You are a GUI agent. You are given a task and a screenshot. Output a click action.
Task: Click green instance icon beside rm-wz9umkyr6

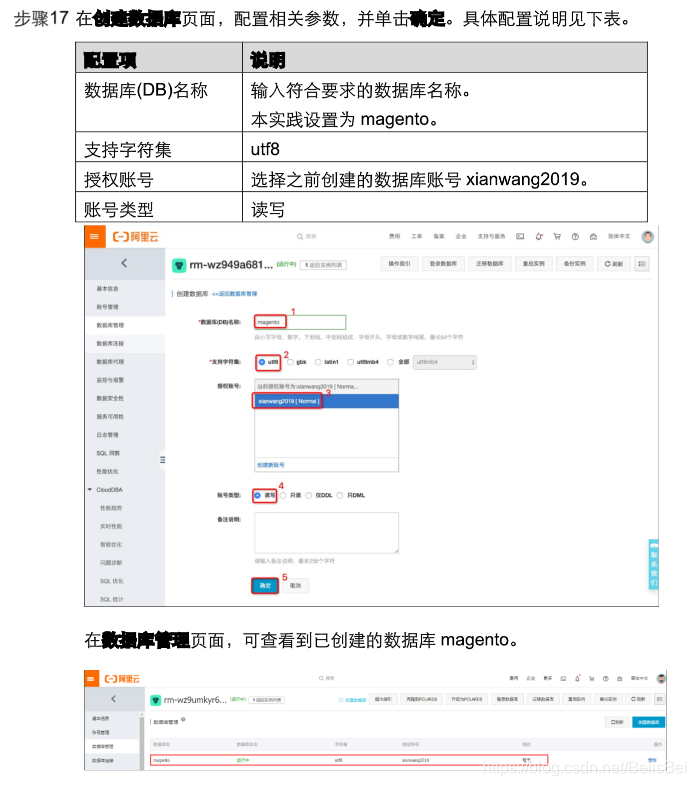[155, 700]
